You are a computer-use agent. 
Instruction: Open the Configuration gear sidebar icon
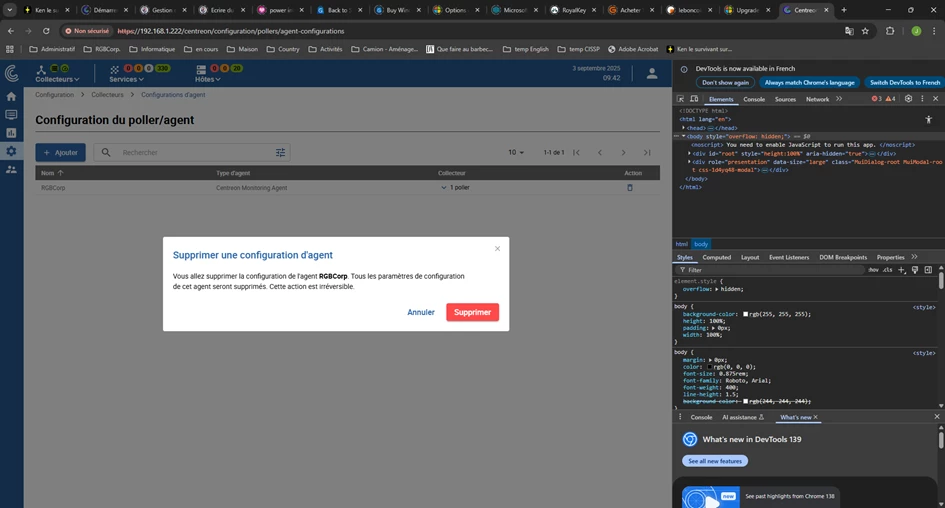click(x=11, y=151)
